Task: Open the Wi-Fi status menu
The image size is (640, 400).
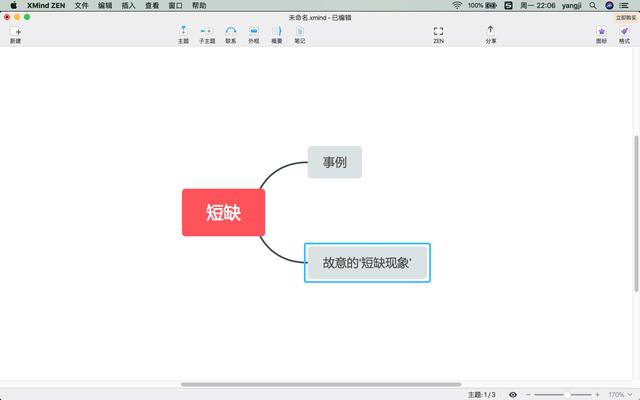Action: click(457, 5)
